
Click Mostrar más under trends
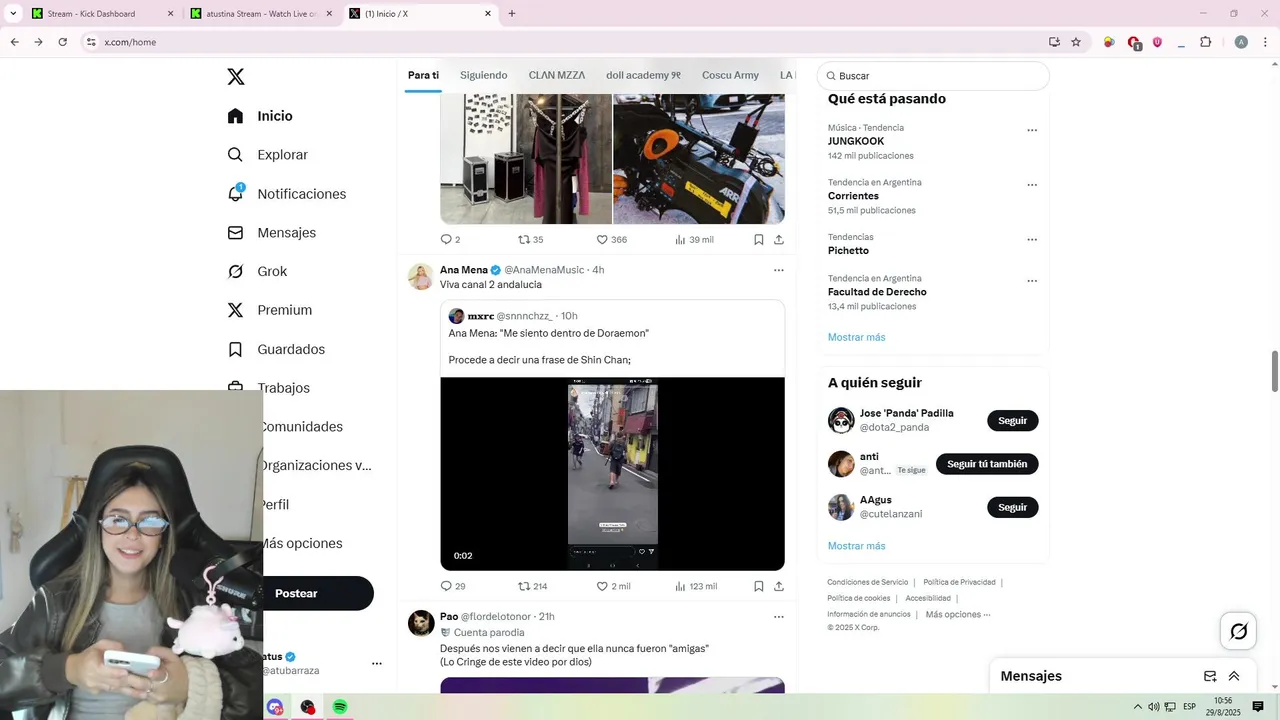coord(857,337)
